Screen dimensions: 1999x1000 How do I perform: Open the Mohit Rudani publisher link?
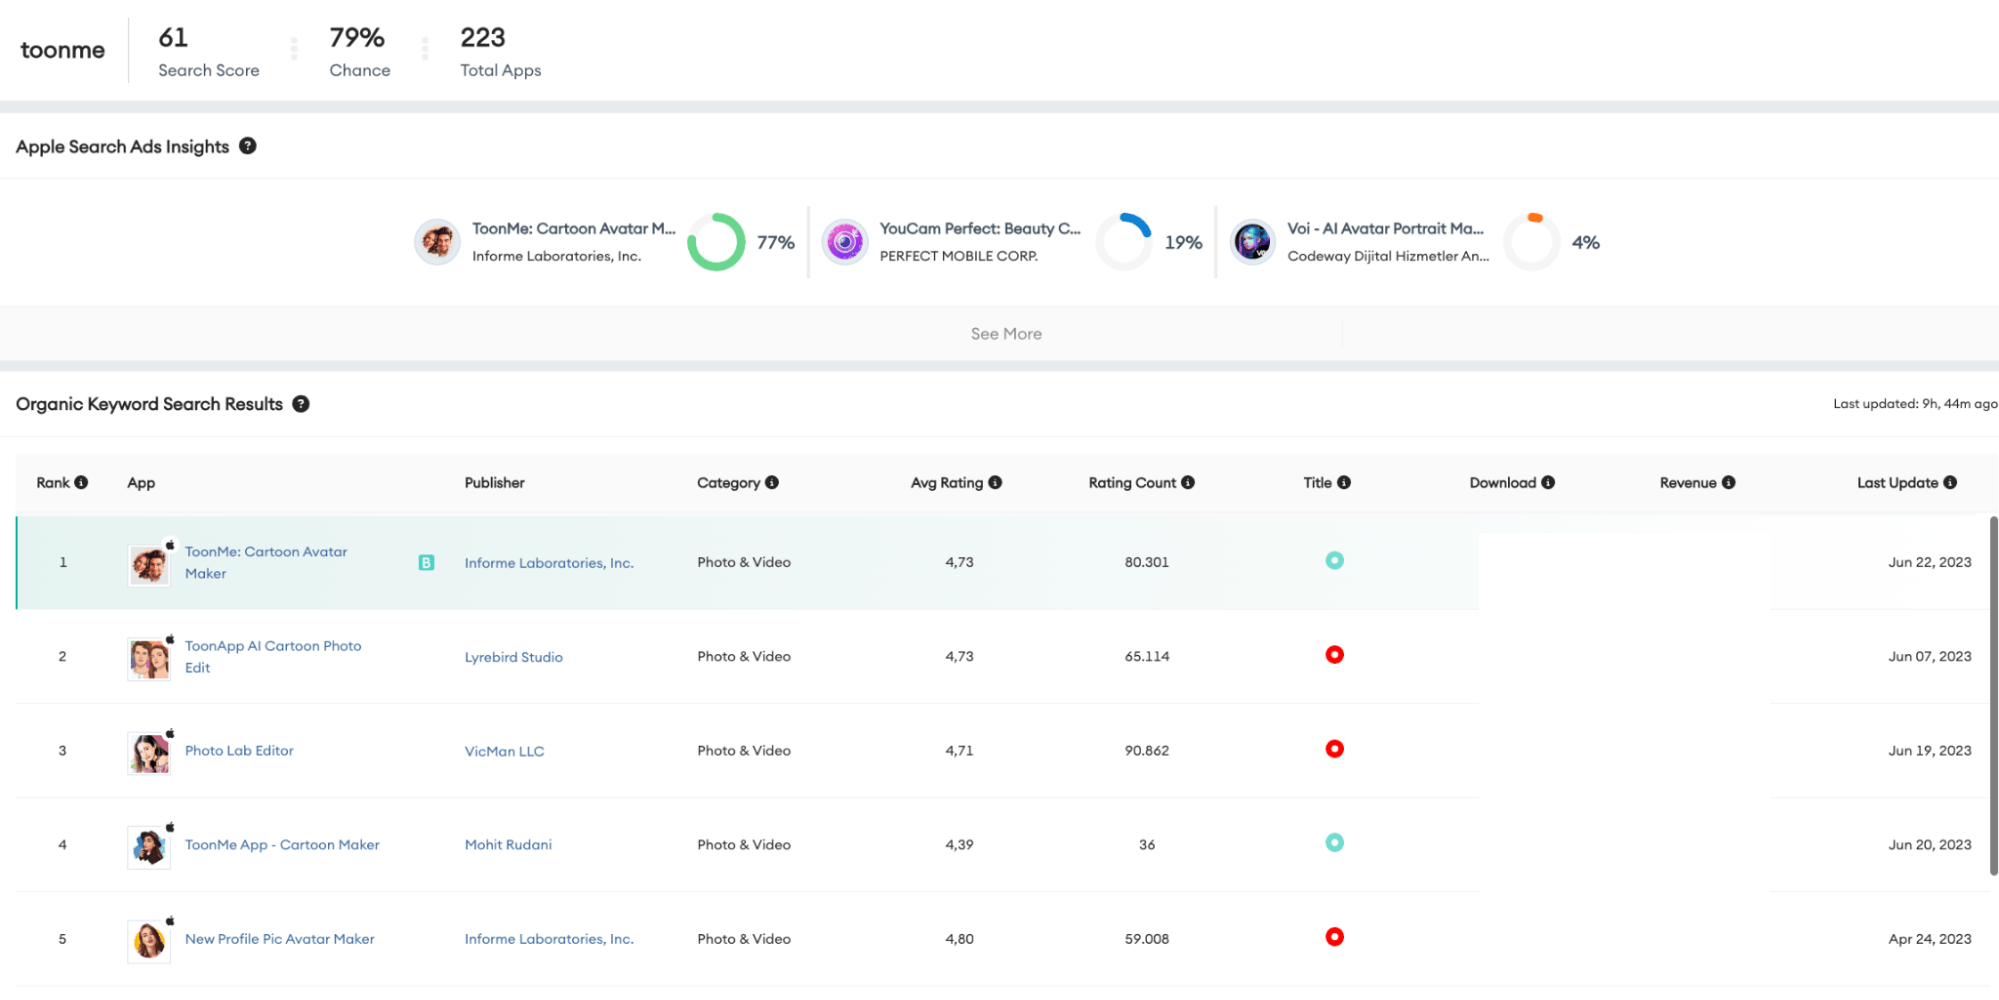508,845
